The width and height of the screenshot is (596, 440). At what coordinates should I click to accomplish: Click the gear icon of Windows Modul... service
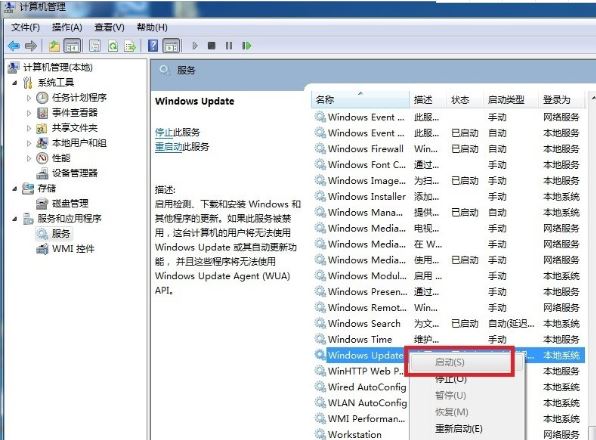pos(320,276)
